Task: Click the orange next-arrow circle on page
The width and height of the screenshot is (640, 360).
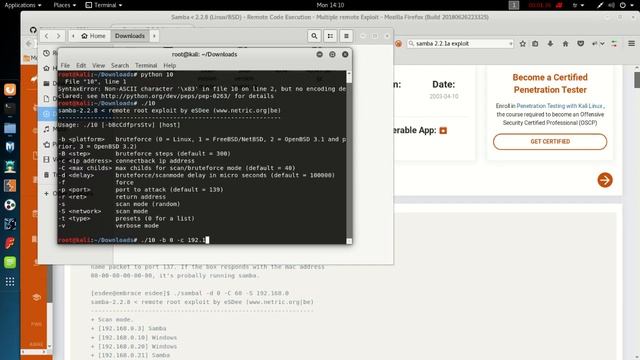Action: click(605, 180)
